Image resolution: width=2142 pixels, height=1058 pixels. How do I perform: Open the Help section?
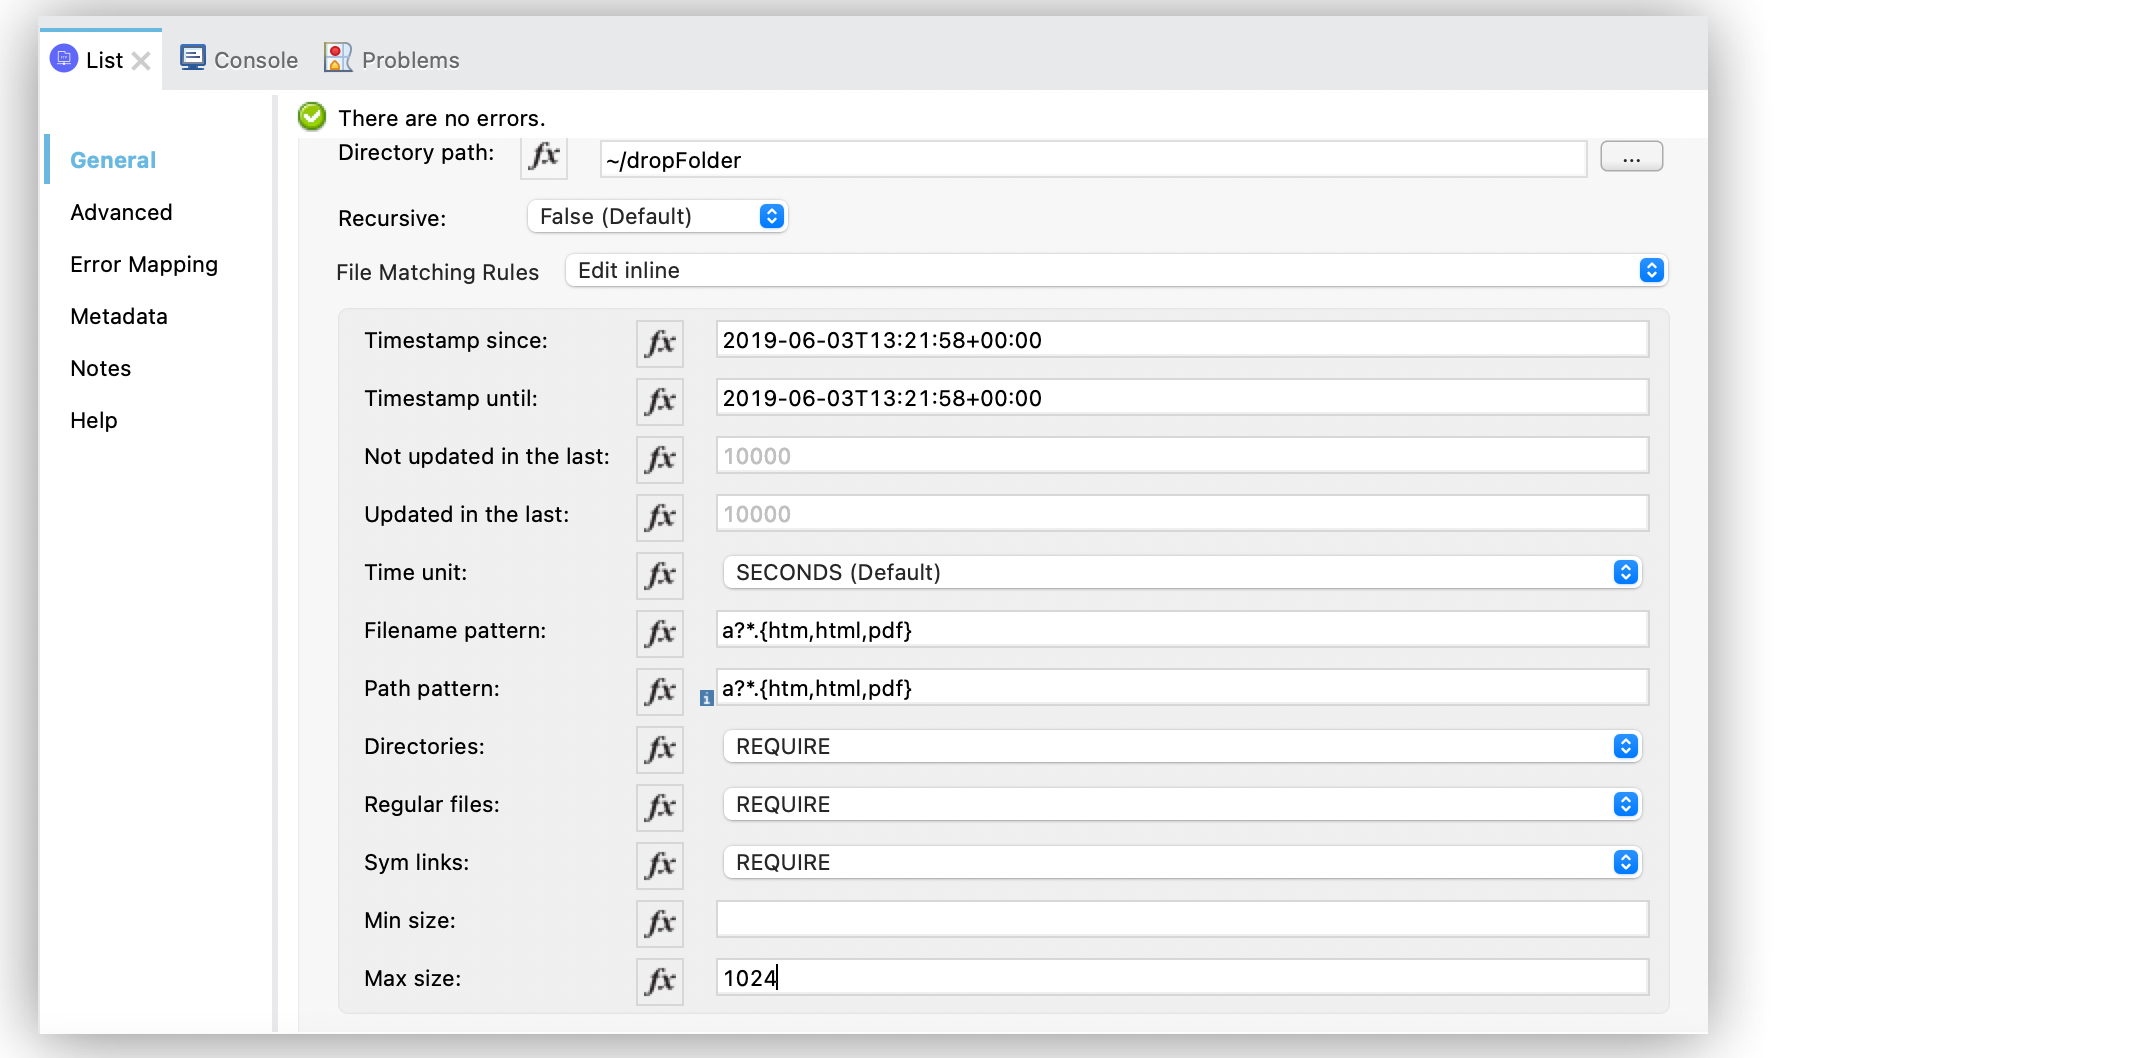click(x=94, y=420)
